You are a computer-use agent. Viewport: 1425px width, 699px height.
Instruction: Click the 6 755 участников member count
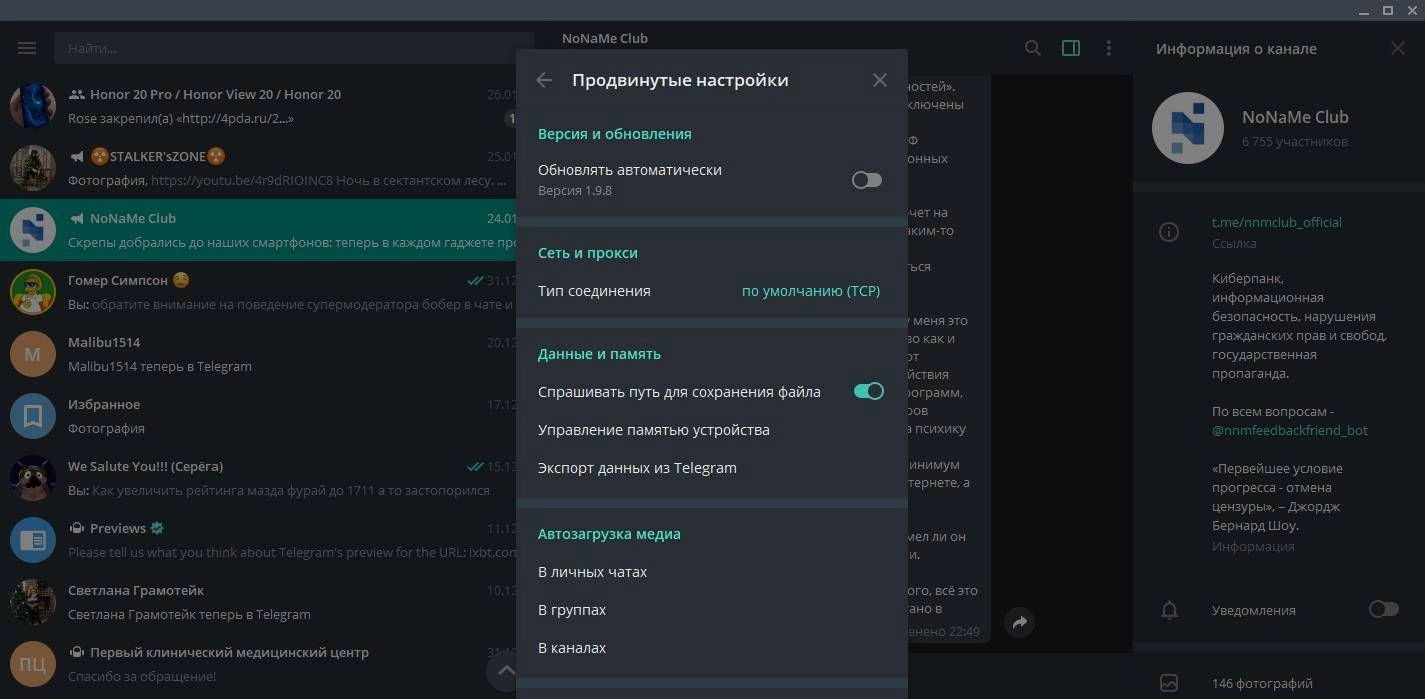click(1295, 141)
